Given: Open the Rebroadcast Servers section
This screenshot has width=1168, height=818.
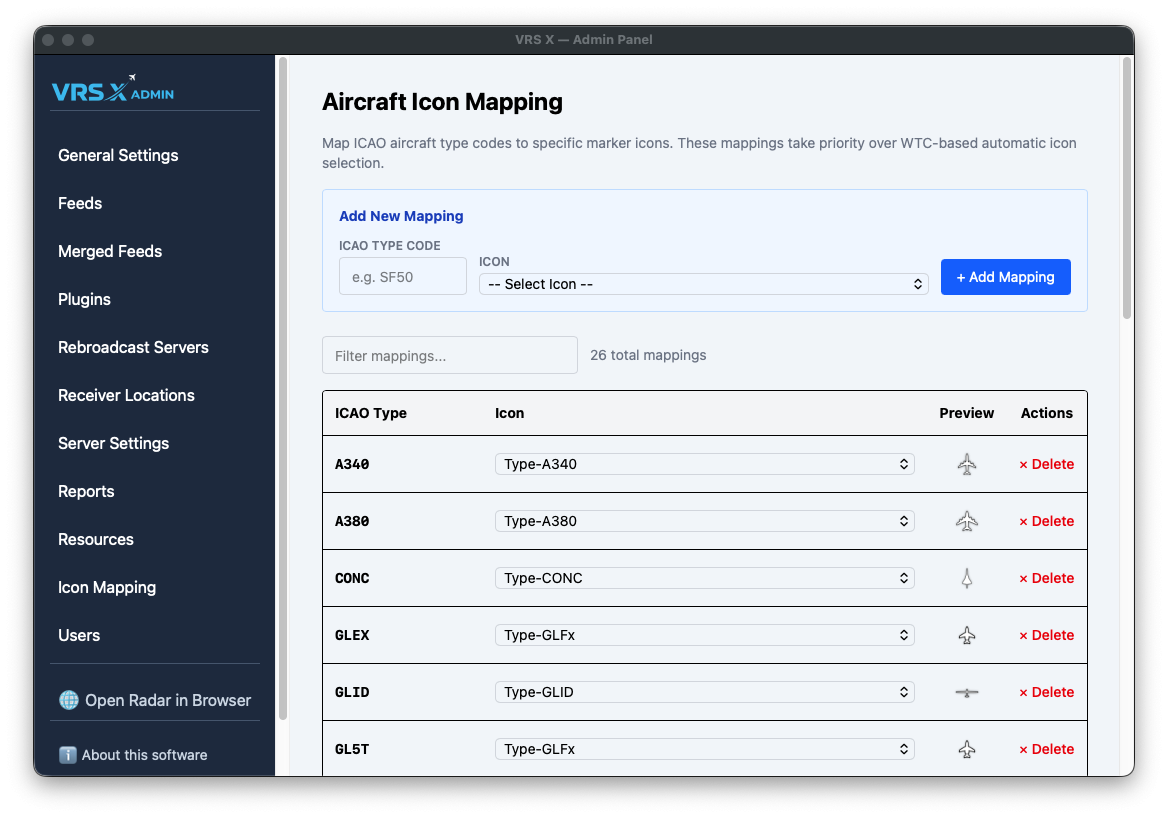Looking at the screenshot, I should click(x=133, y=347).
